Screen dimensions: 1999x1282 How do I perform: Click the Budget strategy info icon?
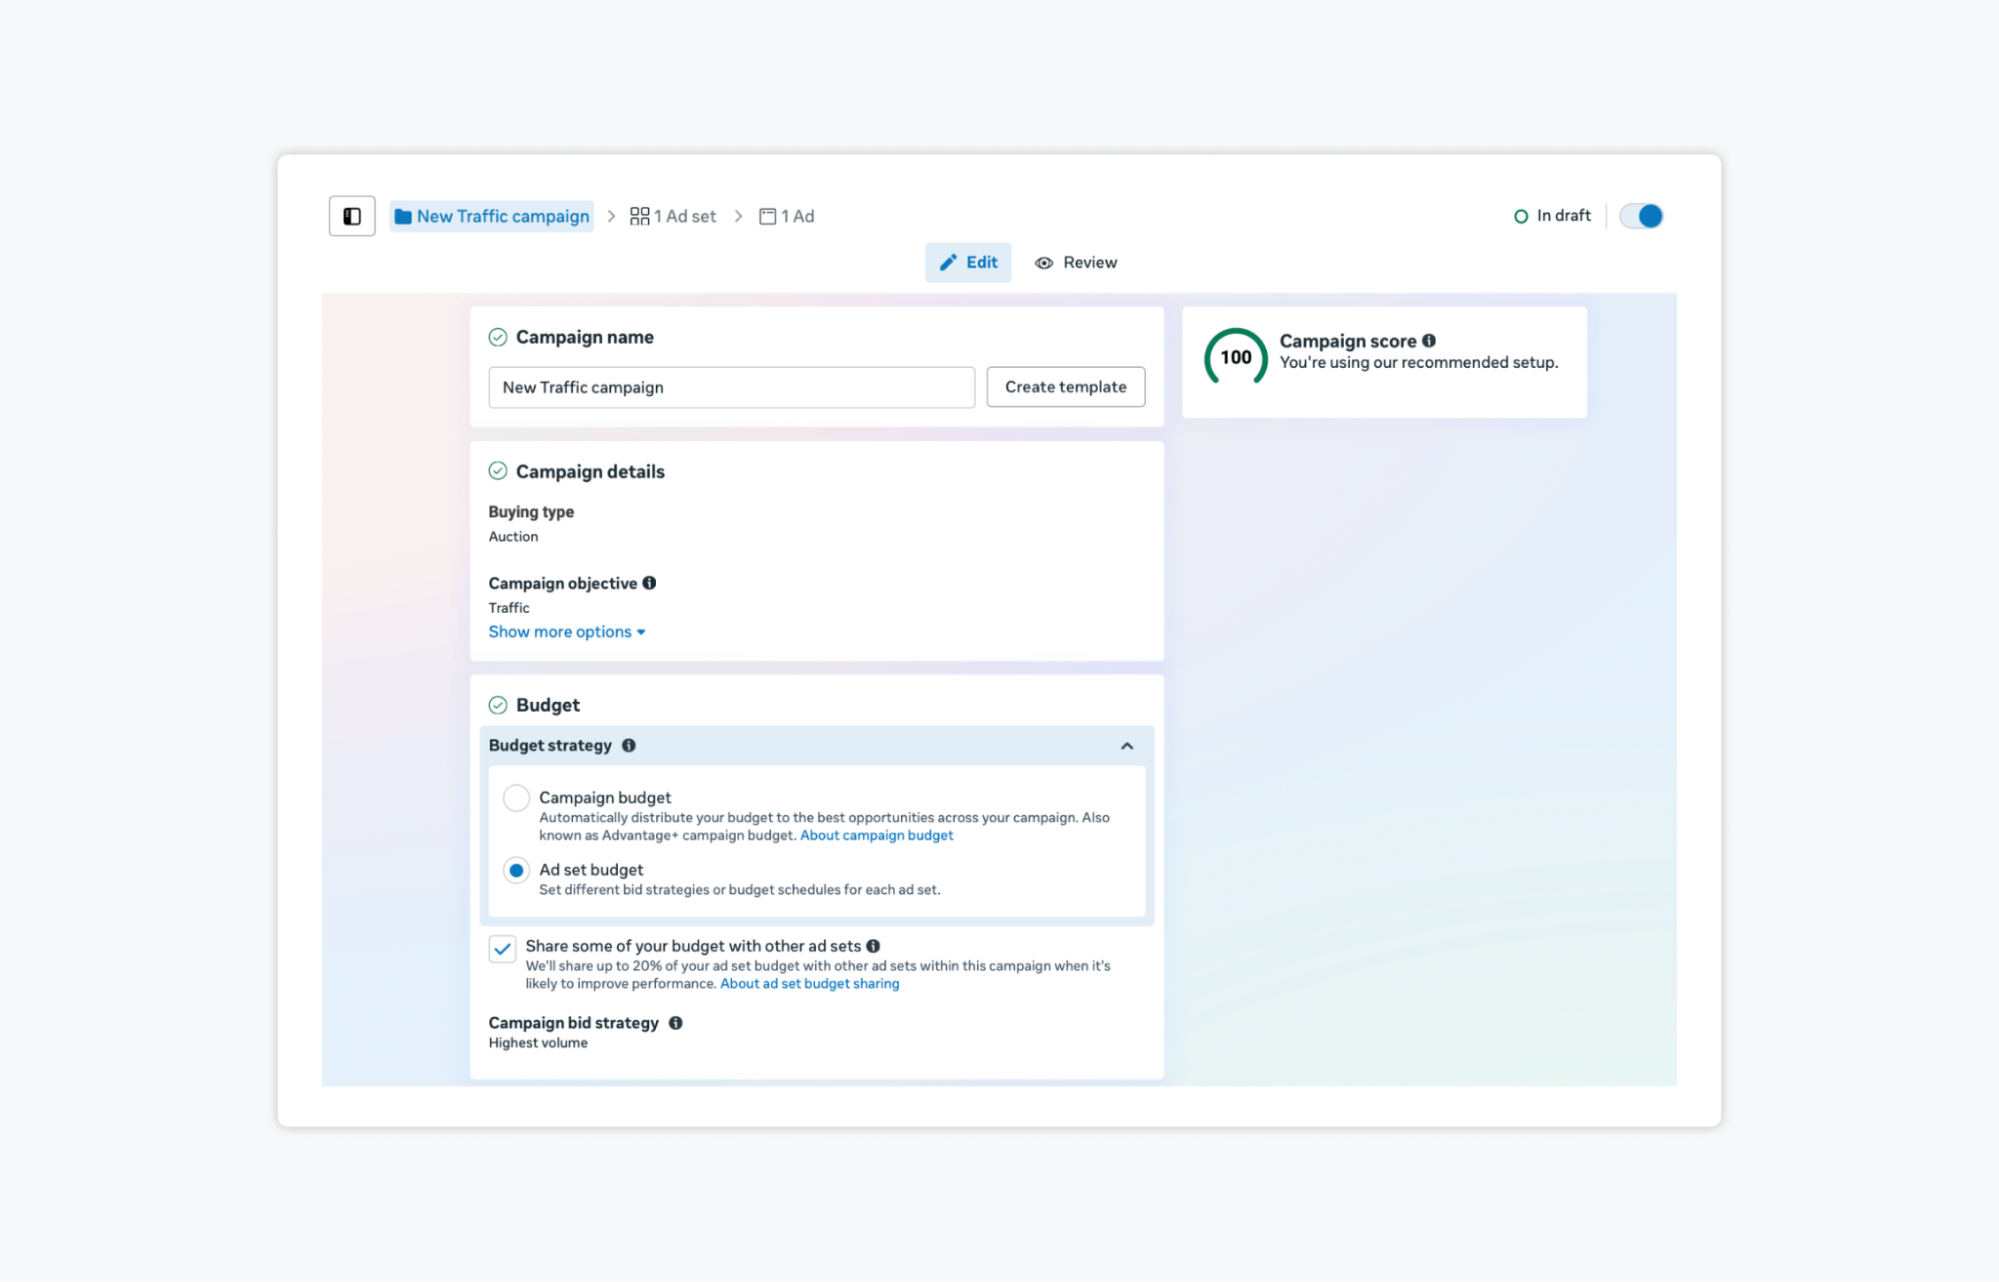tap(629, 745)
